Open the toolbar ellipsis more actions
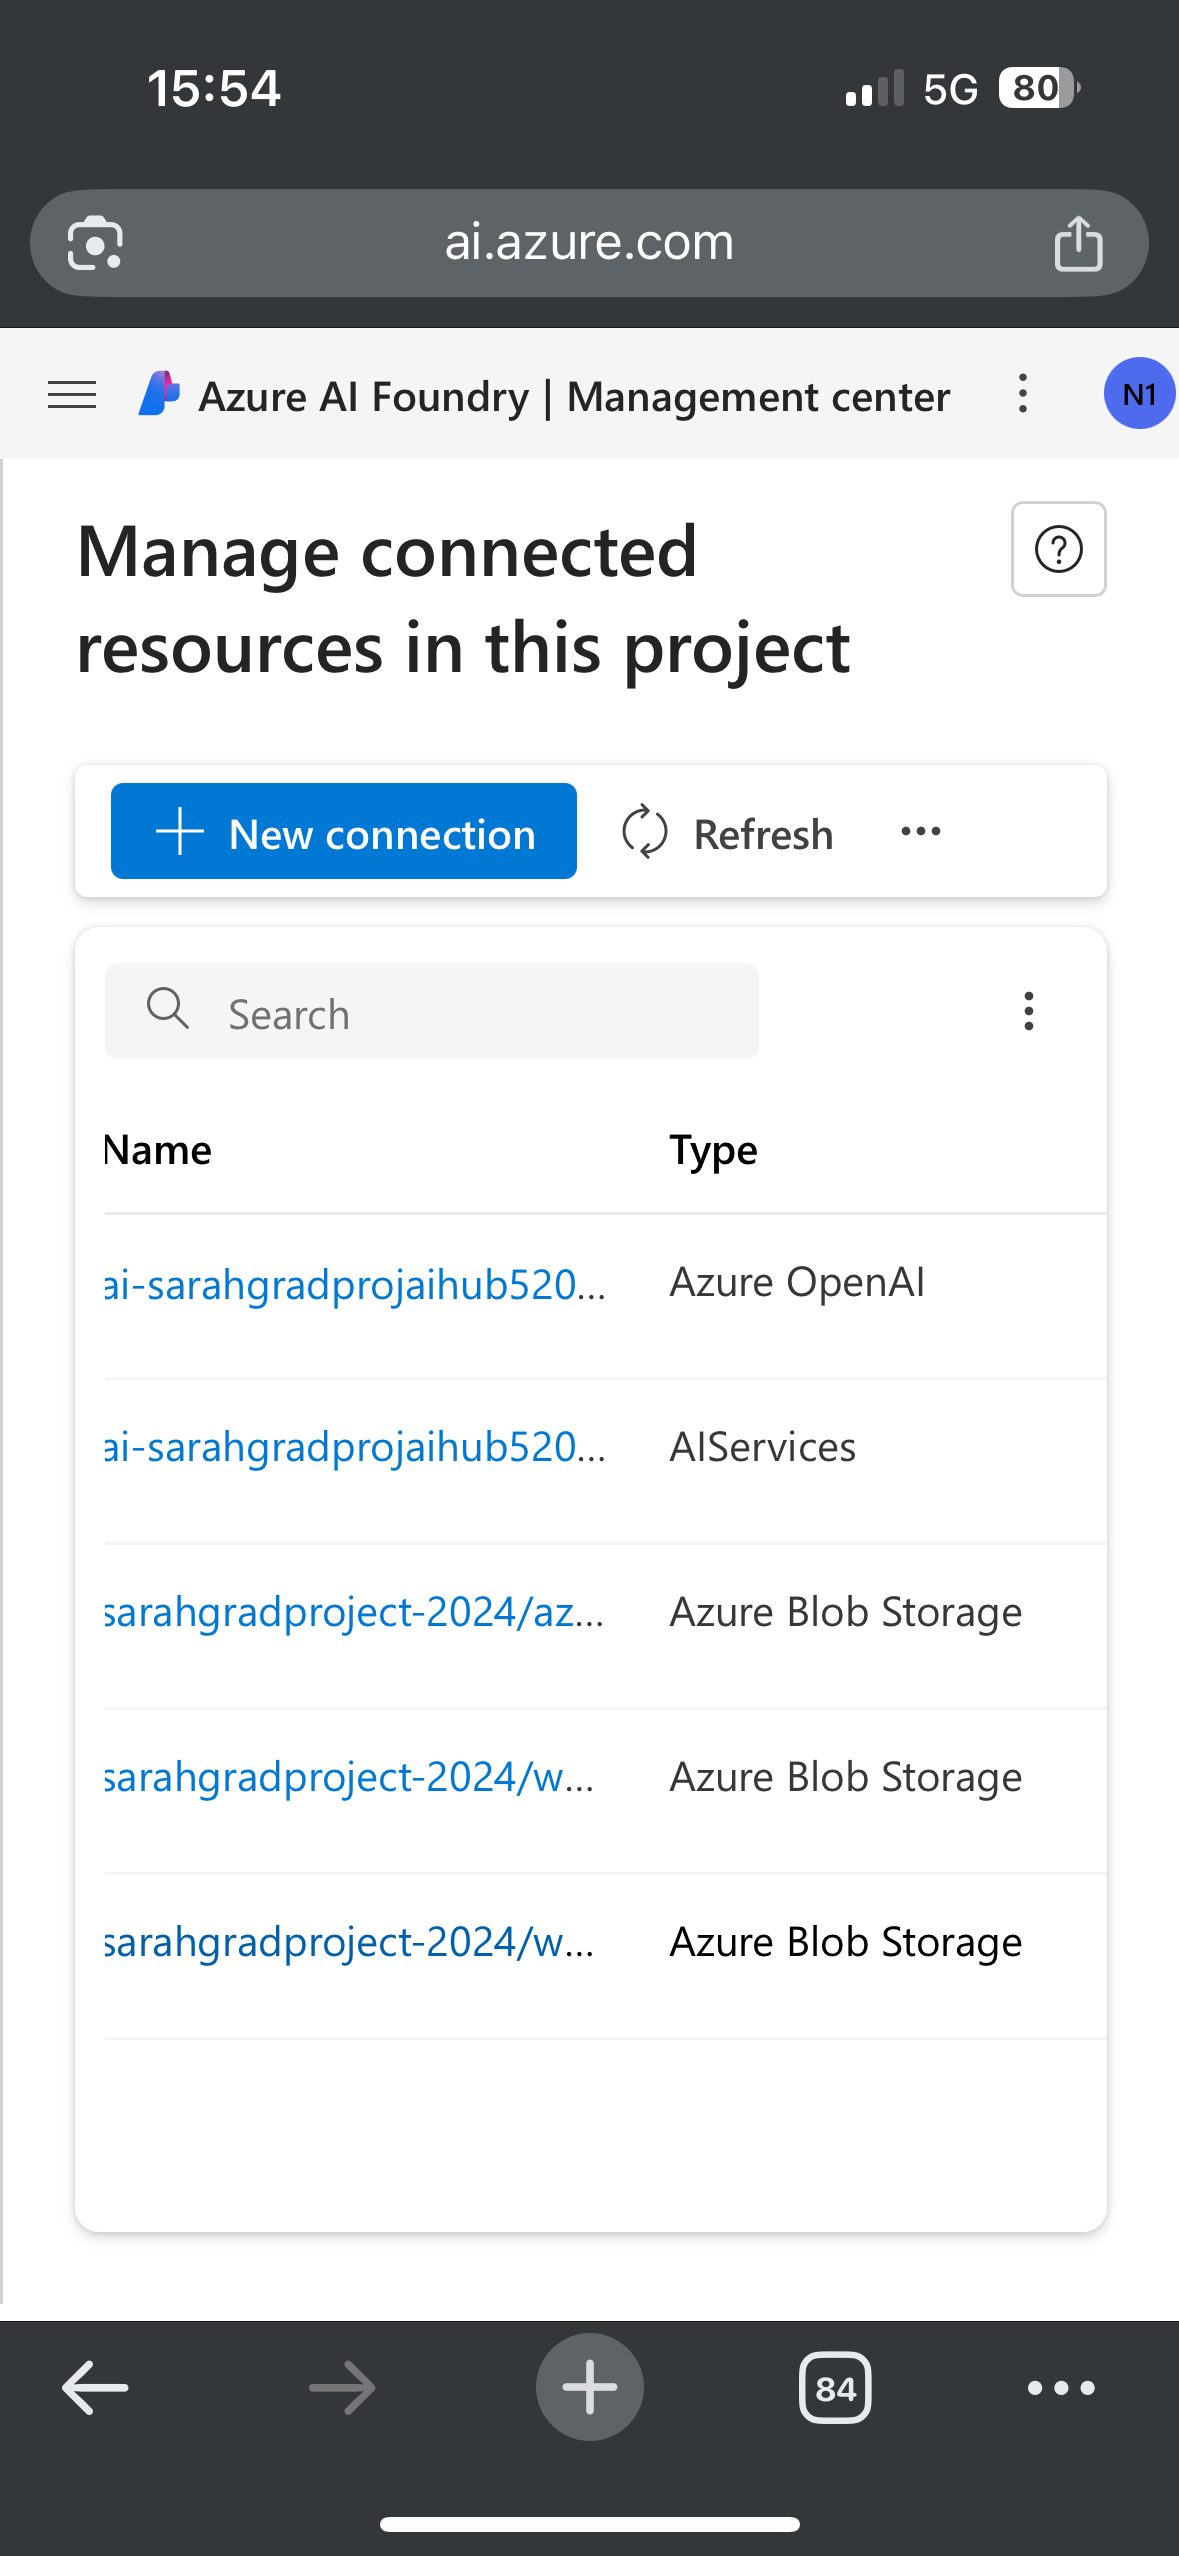The height and width of the screenshot is (2556, 1179). [x=920, y=832]
